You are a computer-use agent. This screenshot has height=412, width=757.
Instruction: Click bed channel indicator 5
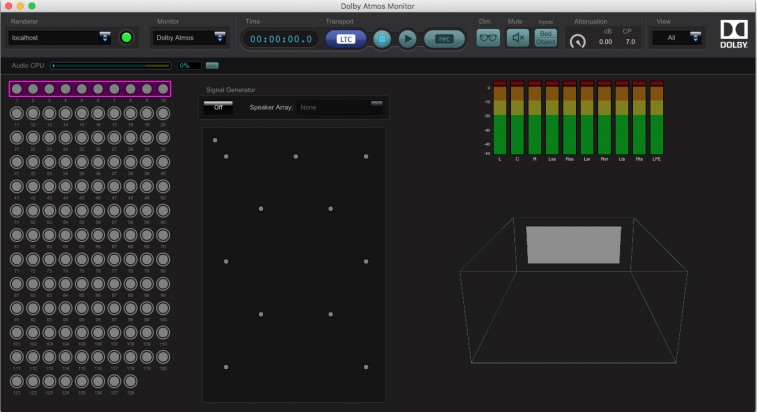coord(82,89)
